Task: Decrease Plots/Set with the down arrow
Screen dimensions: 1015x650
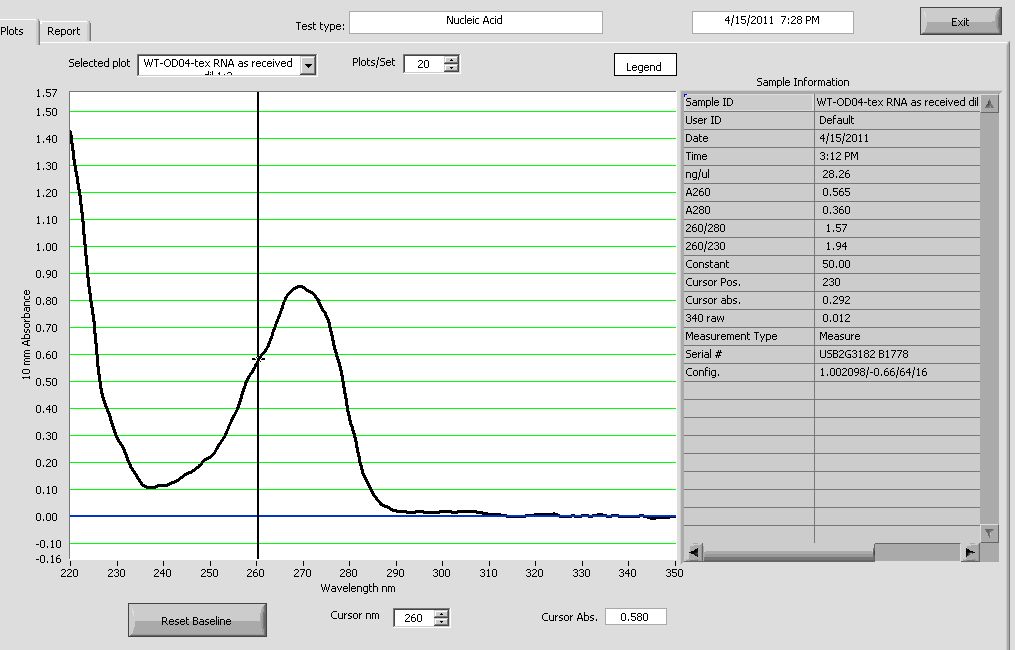Action: click(451, 69)
